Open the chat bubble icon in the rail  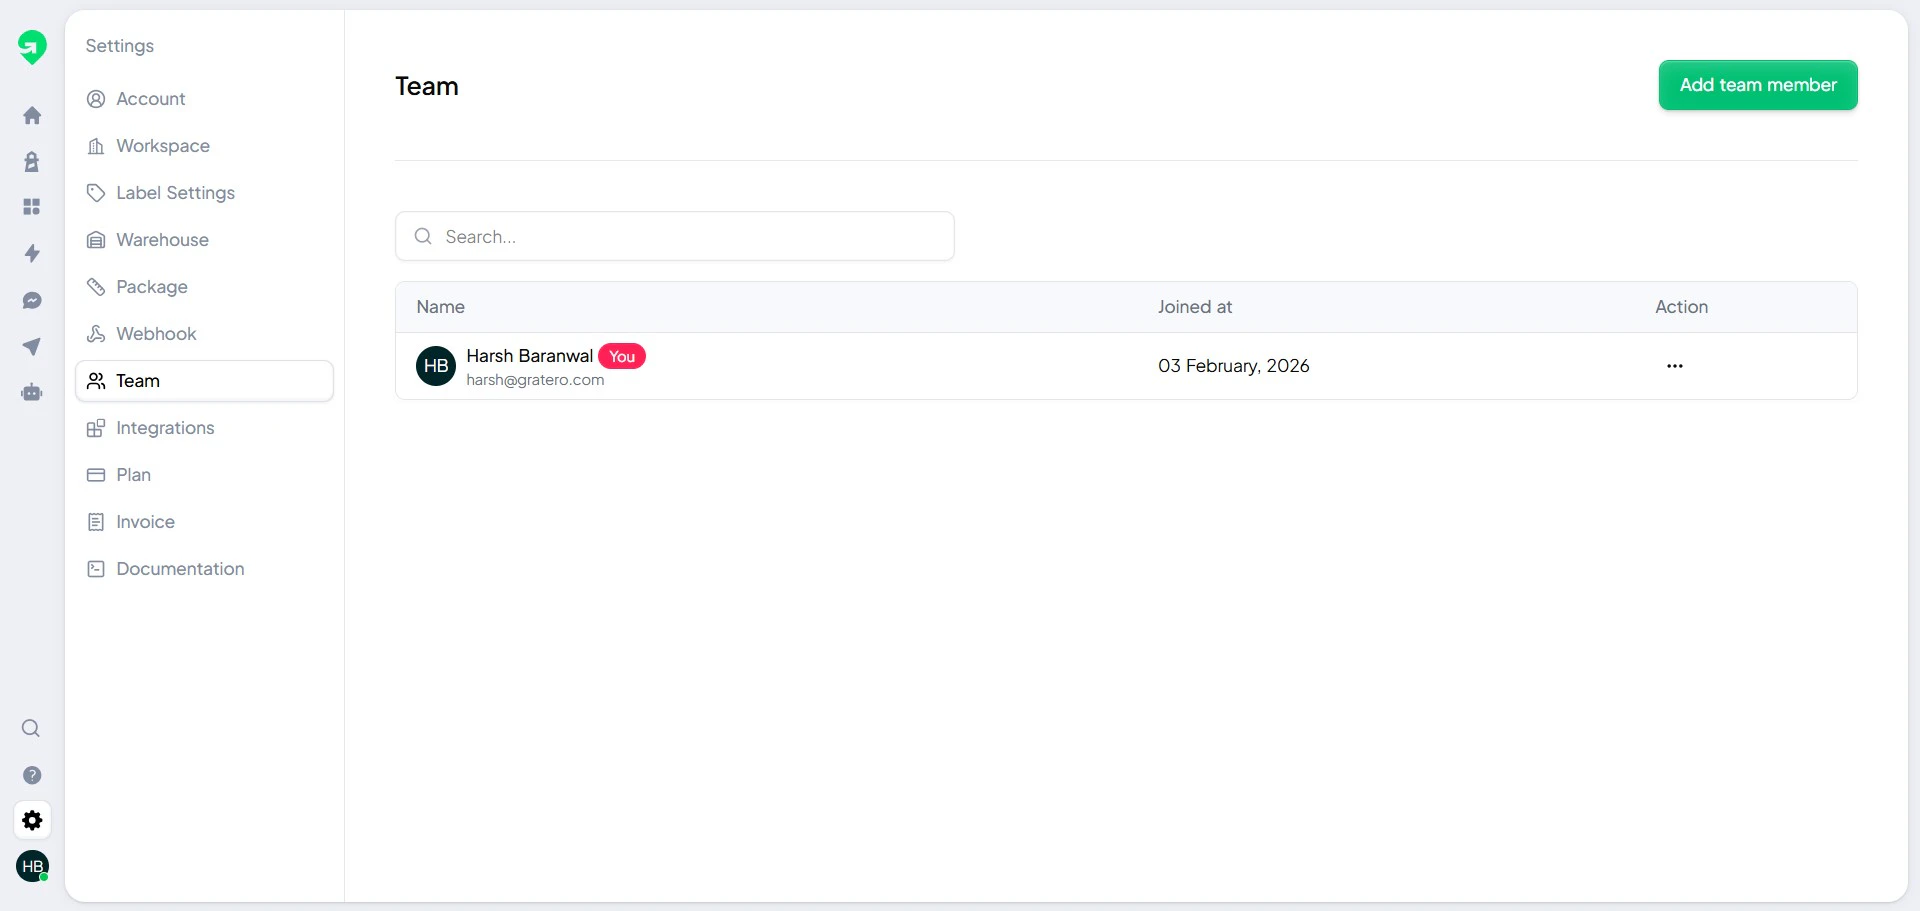coord(32,300)
